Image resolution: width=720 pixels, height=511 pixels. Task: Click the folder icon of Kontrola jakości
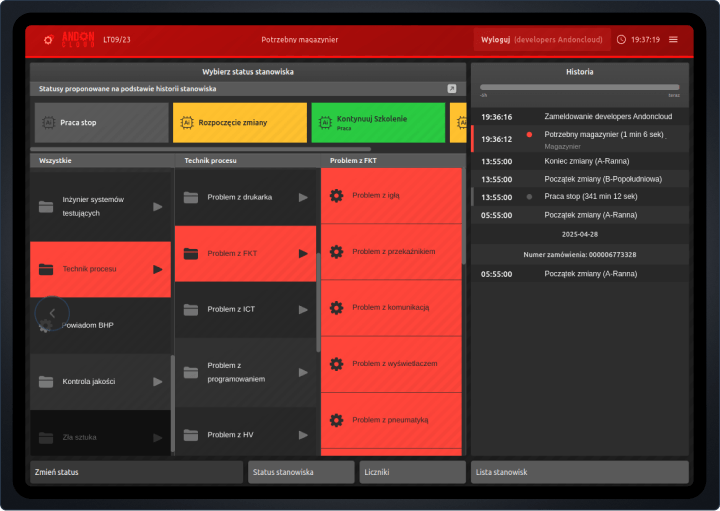(45, 381)
